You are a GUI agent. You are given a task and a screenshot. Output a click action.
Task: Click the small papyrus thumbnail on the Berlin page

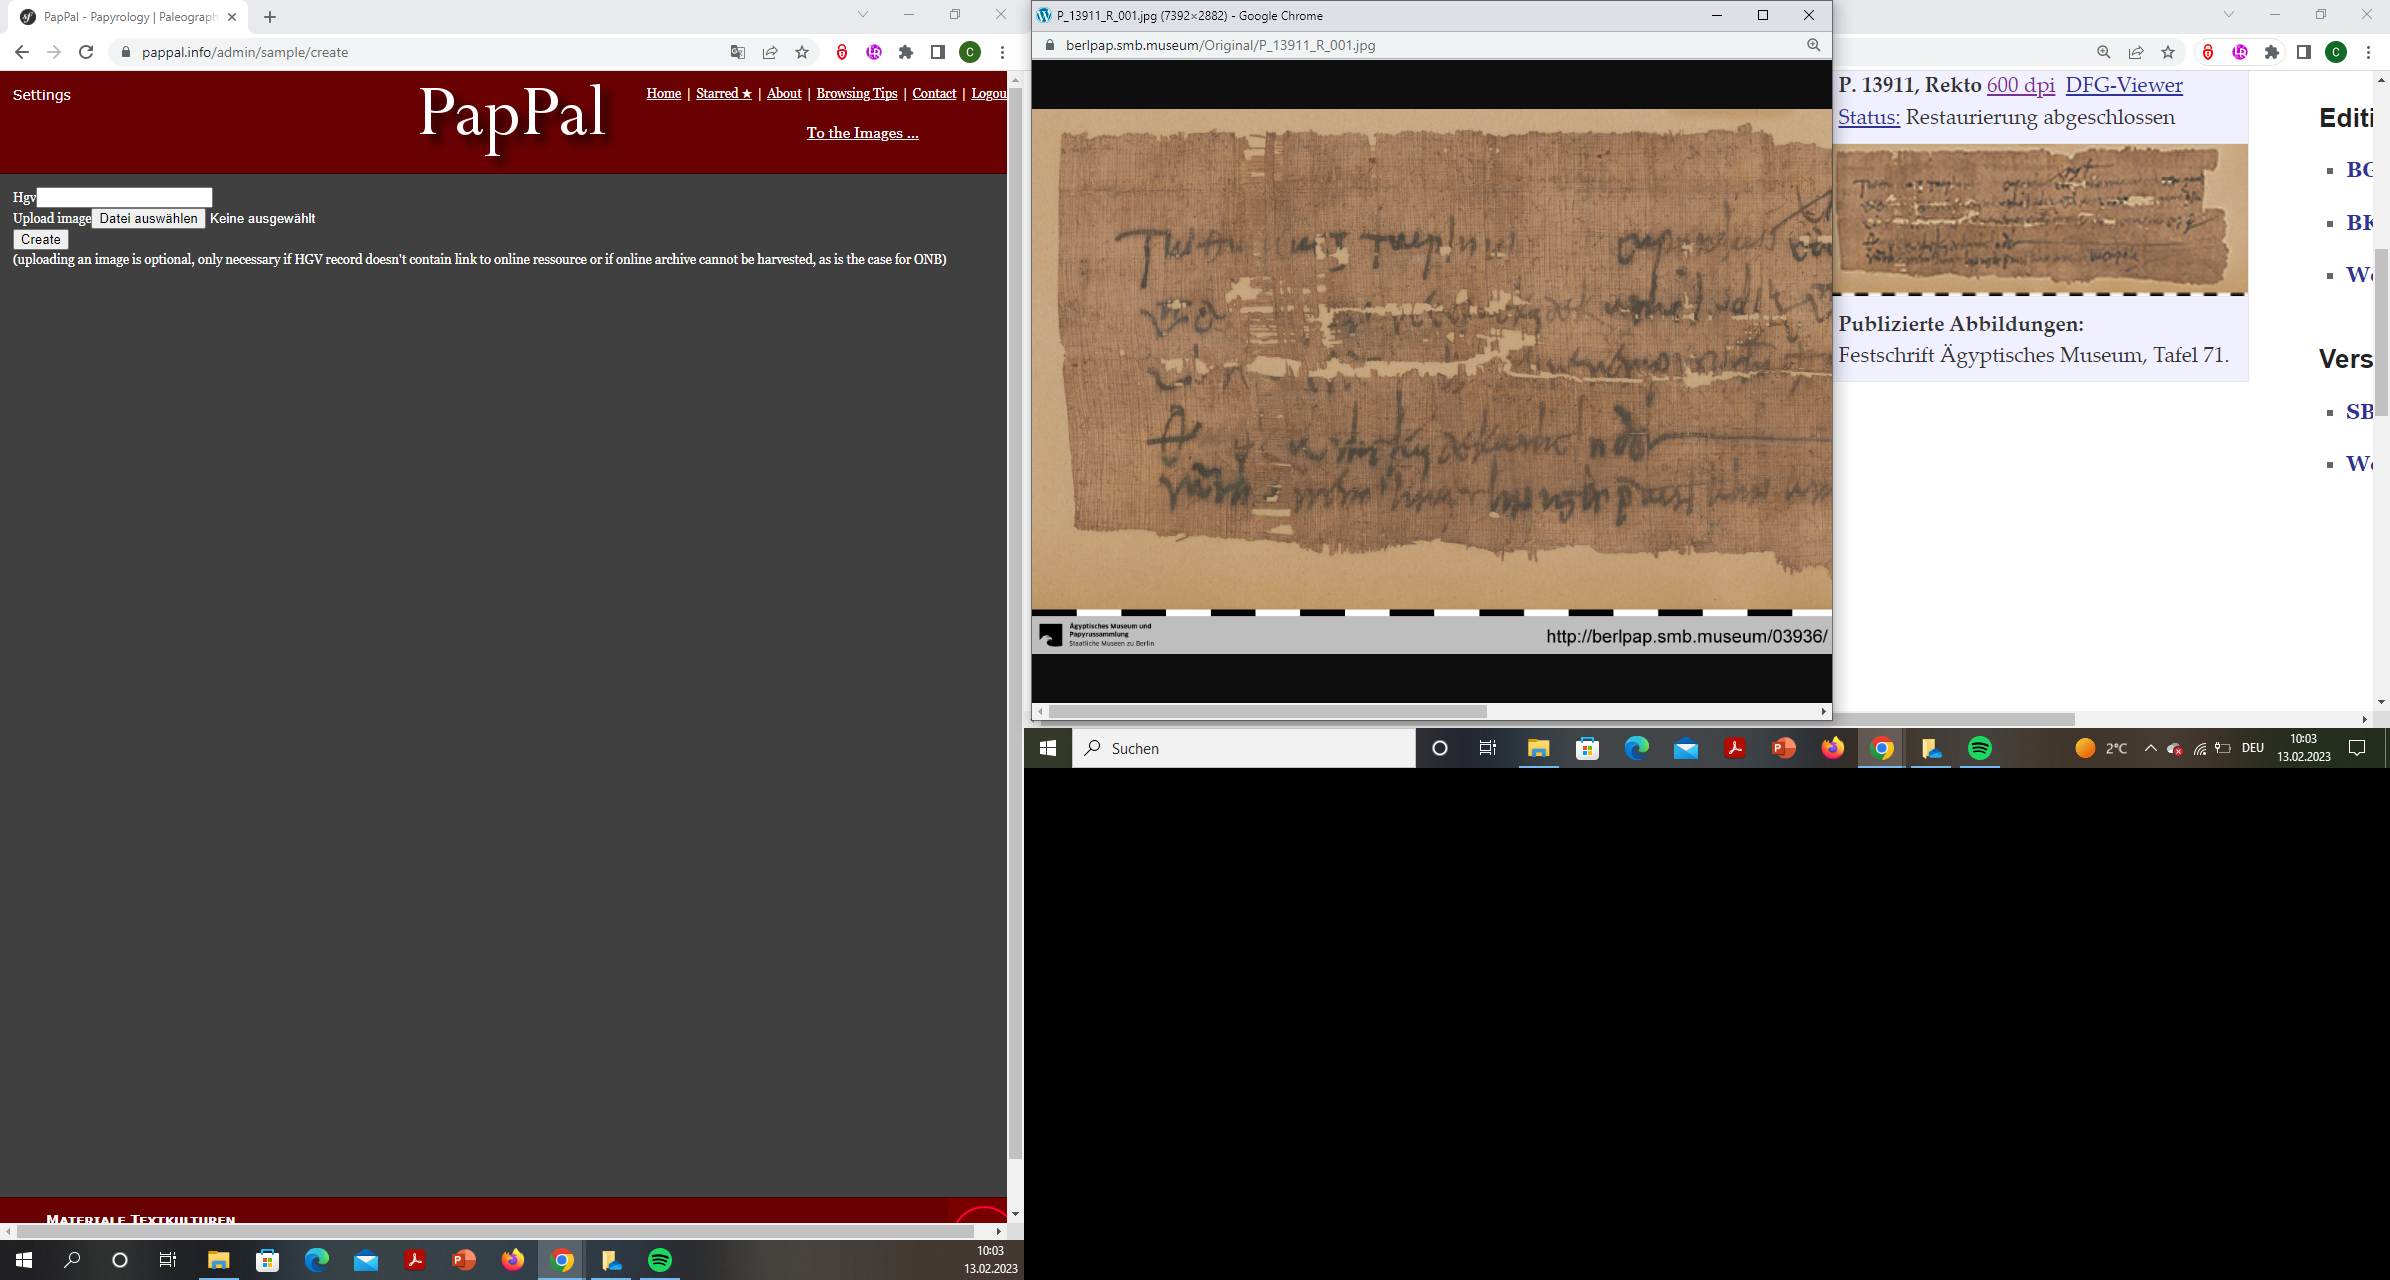pos(2040,218)
